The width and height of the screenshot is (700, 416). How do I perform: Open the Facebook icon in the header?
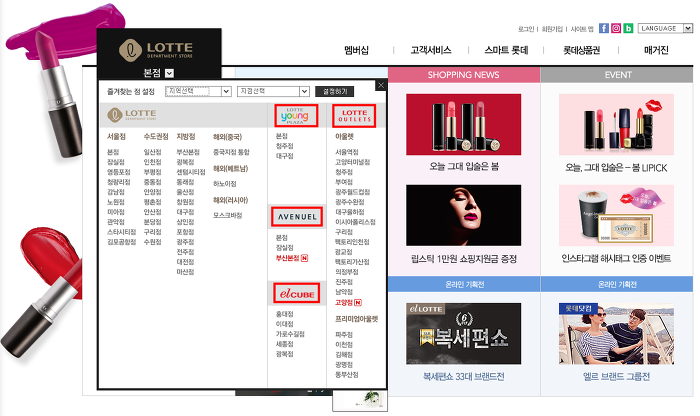pyautogui.click(x=604, y=28)
